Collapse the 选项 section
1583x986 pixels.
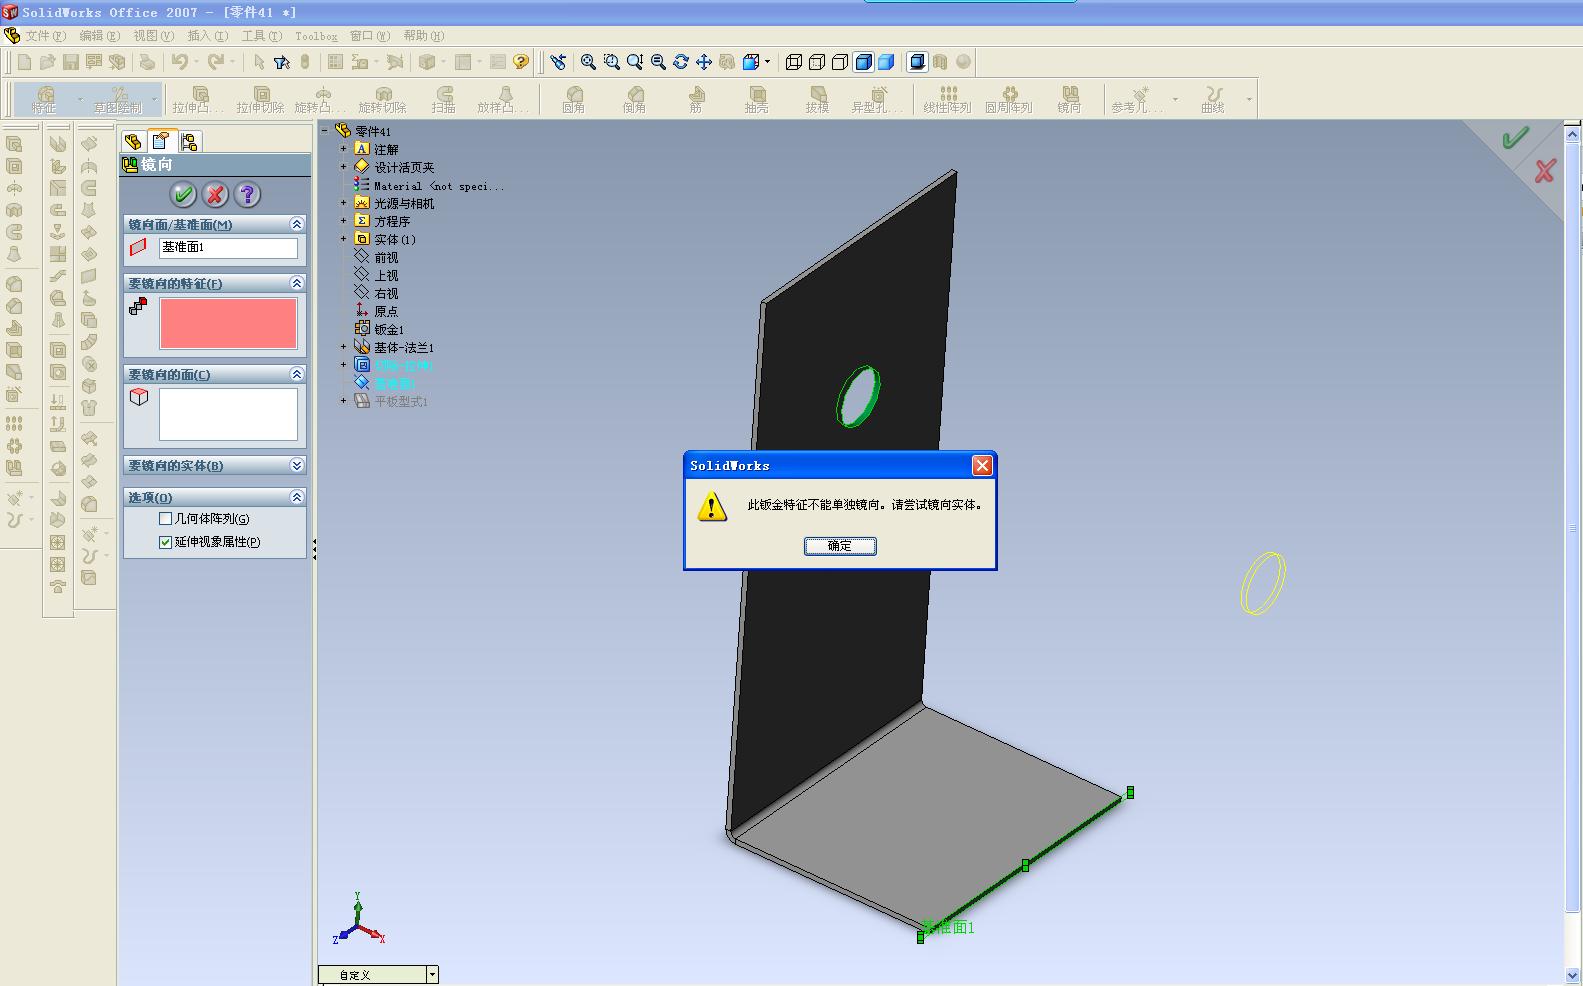click(x=296, y=496)
